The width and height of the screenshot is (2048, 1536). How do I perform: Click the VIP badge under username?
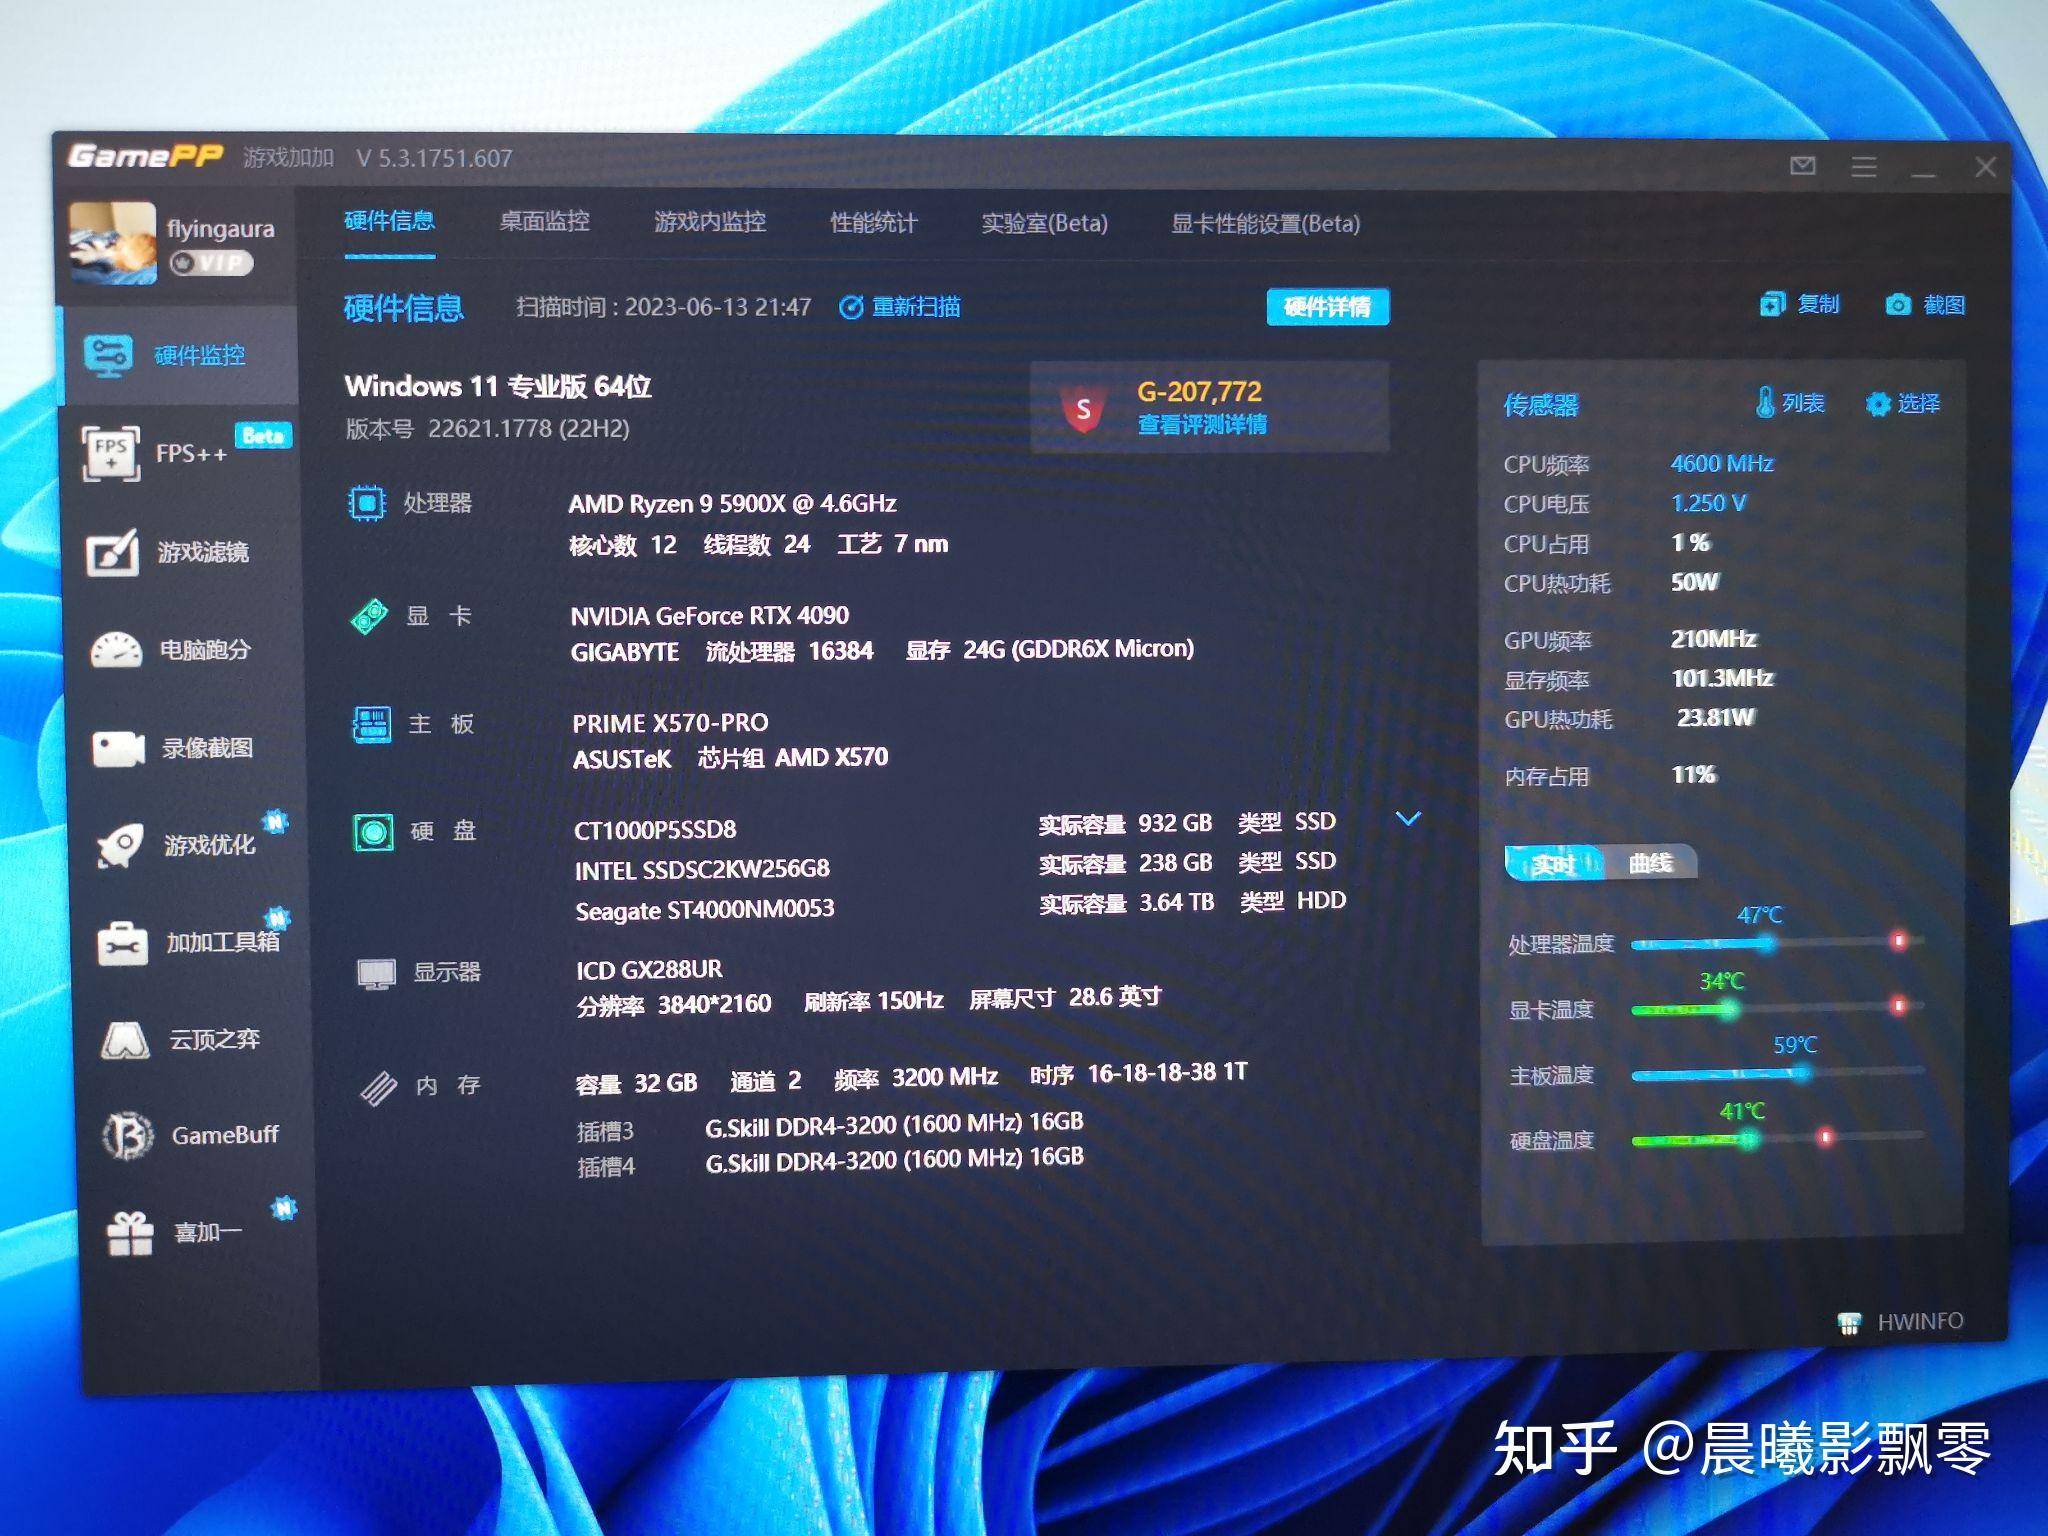coord(211,263)
